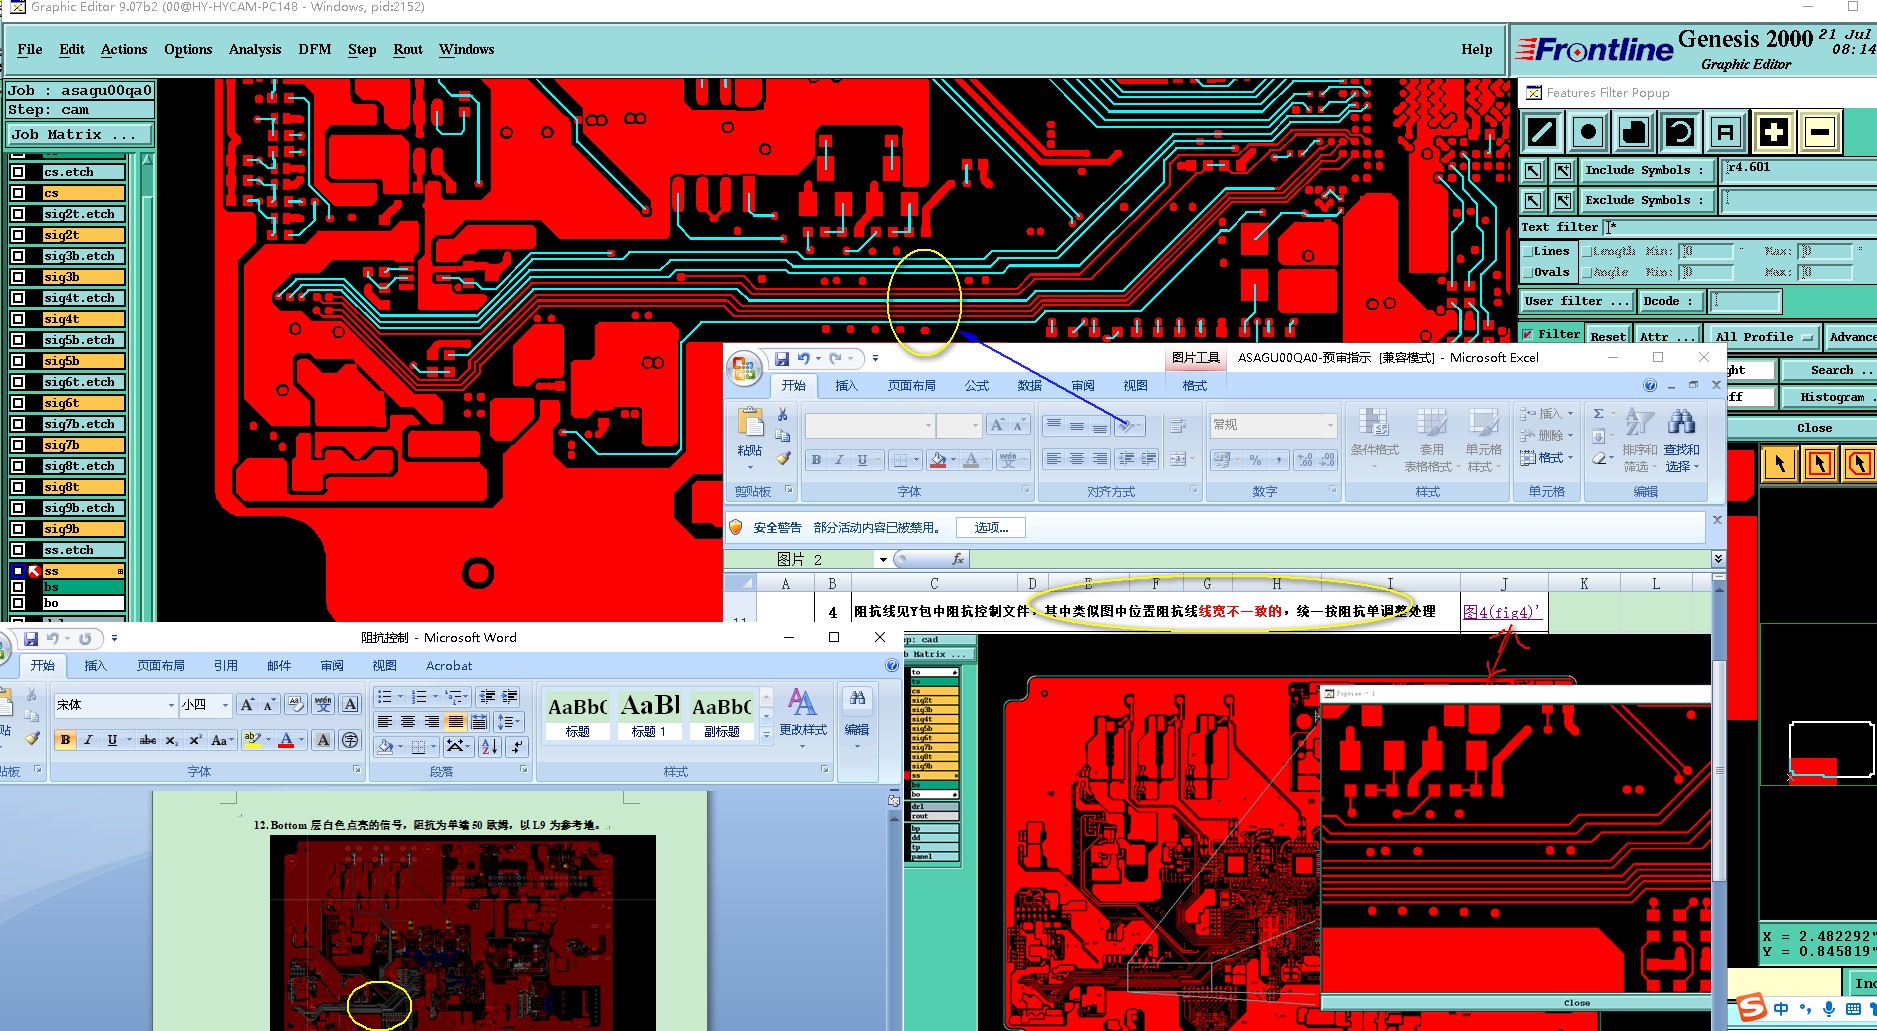Switch to Word Acrobat tab
This screenshot has width=1877, height=1031.
(449, 666)
